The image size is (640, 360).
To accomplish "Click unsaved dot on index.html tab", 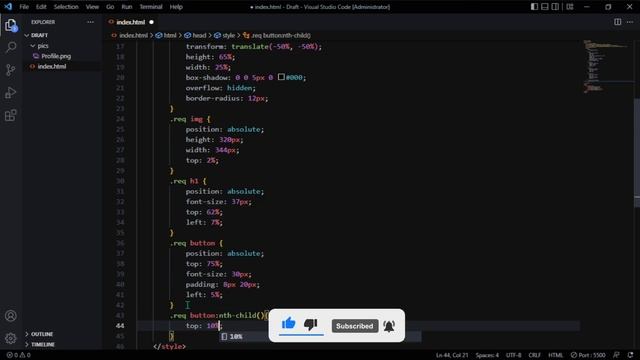I will tap(151, 22).
